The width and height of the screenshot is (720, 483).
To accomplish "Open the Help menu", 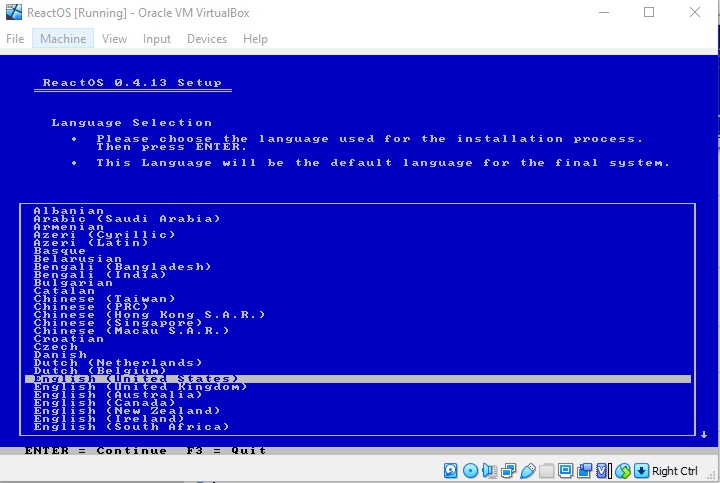I will (x=255, y=39).
